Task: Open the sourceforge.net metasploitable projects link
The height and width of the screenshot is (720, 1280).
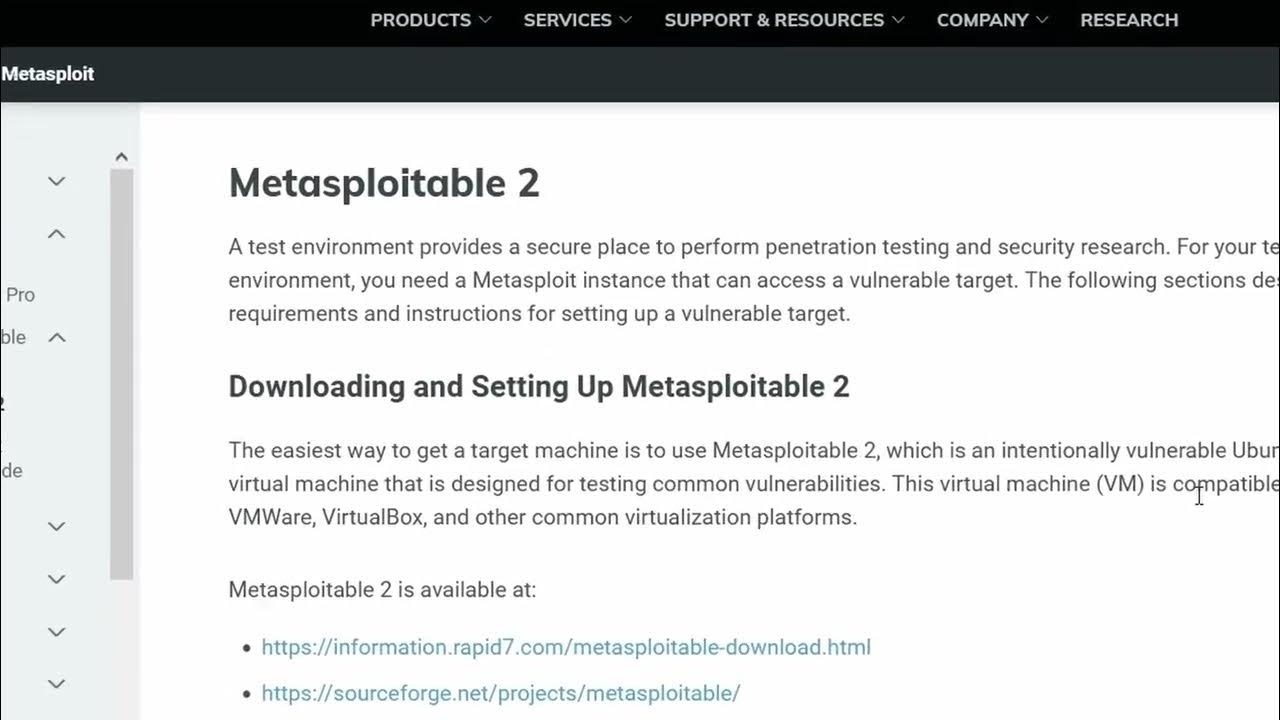Action: click(x=501, y=693)
